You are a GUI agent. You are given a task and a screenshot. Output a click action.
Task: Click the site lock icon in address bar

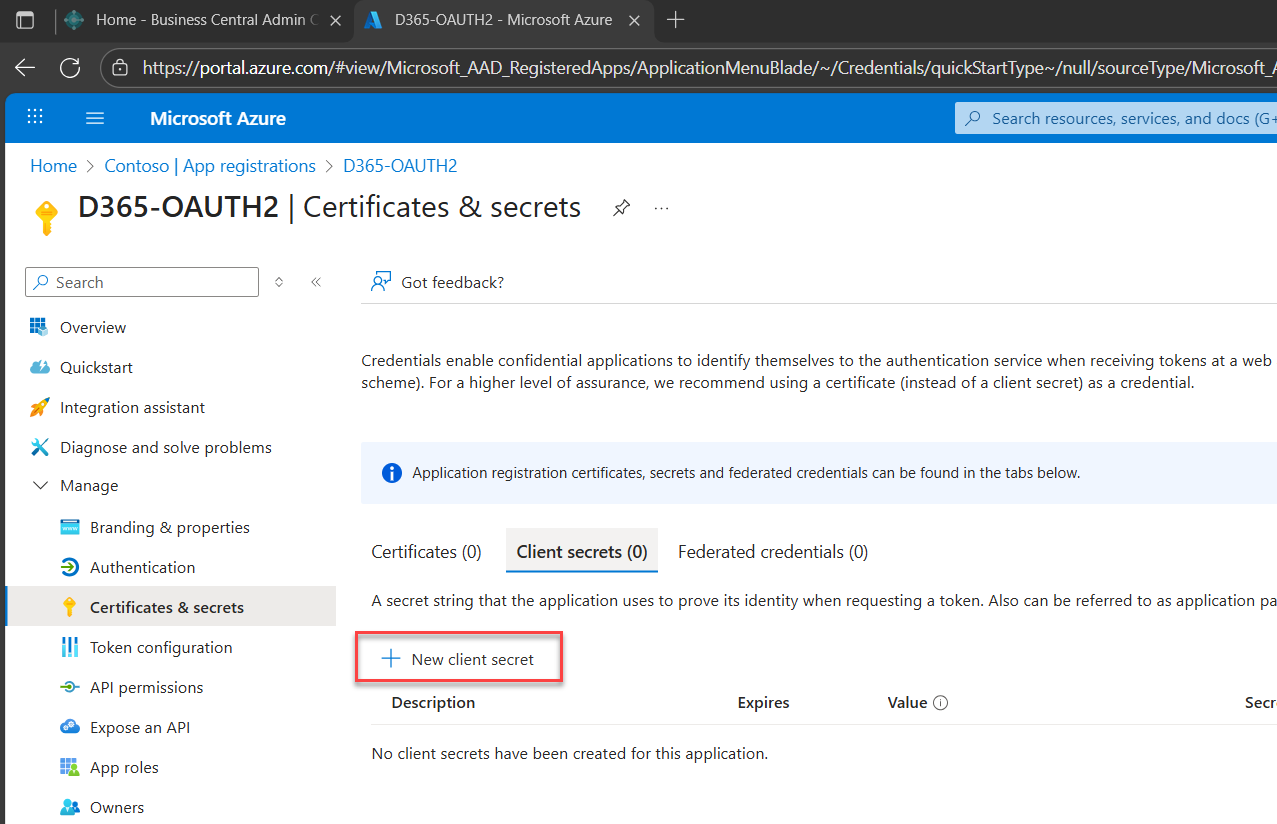pyautogui.click(x=120, y=68)
